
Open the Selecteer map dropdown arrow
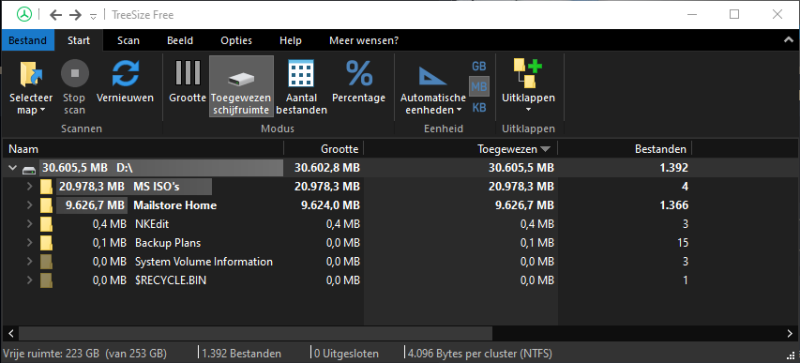[42, 110]
